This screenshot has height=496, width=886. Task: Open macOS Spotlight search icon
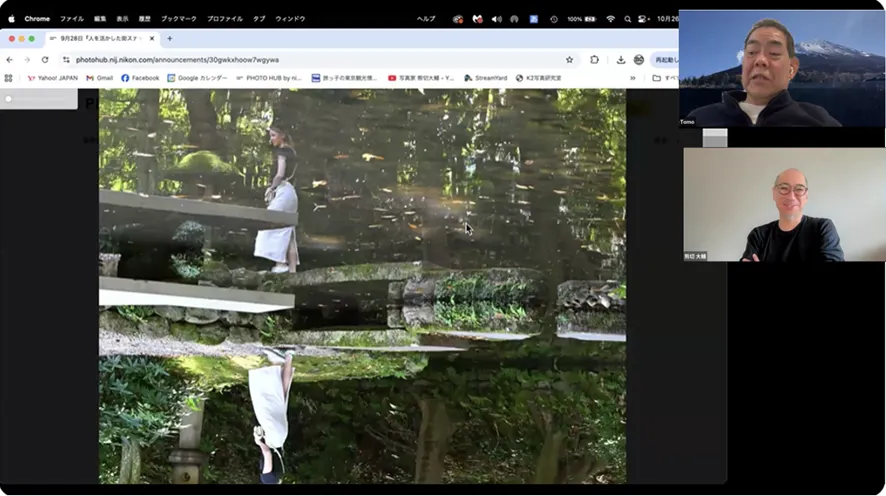point(627,18)
